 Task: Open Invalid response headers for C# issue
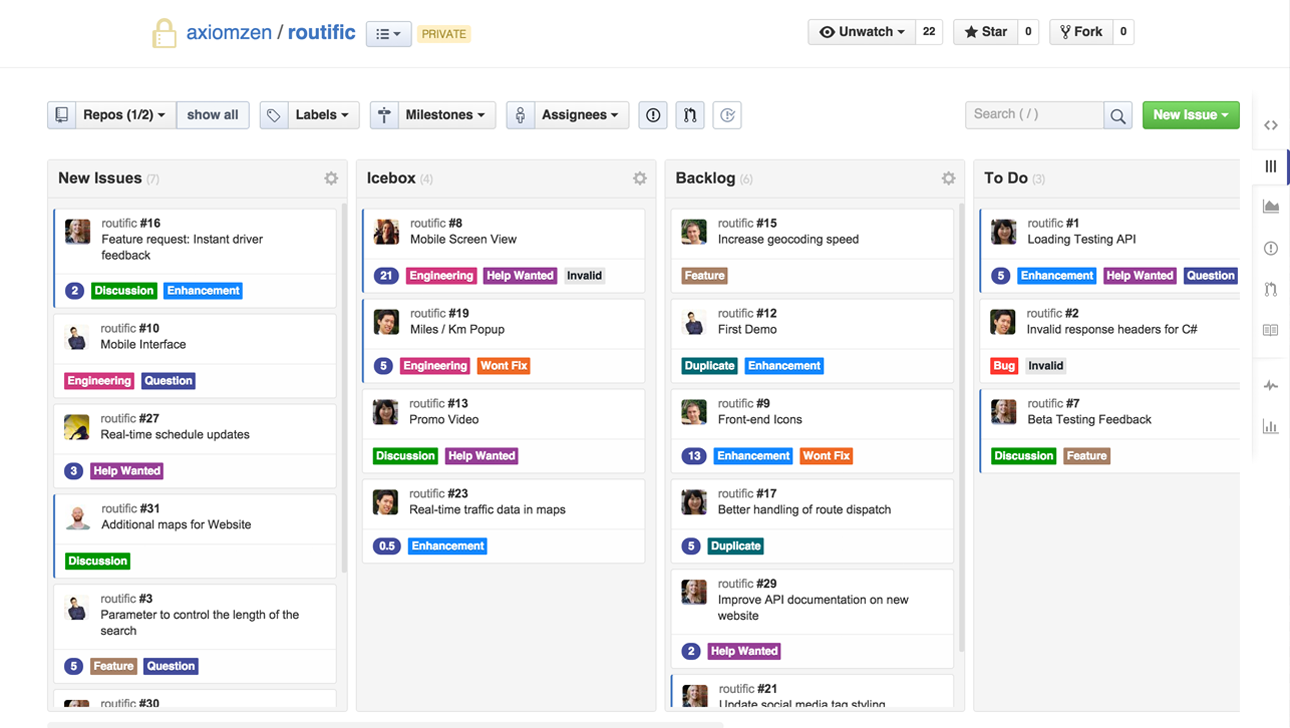(1112, 329)
